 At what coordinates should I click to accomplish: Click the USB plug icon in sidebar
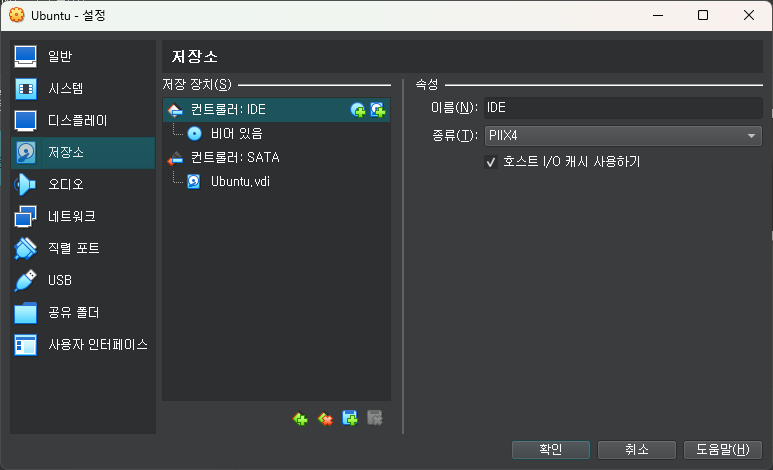click(25, 281)
